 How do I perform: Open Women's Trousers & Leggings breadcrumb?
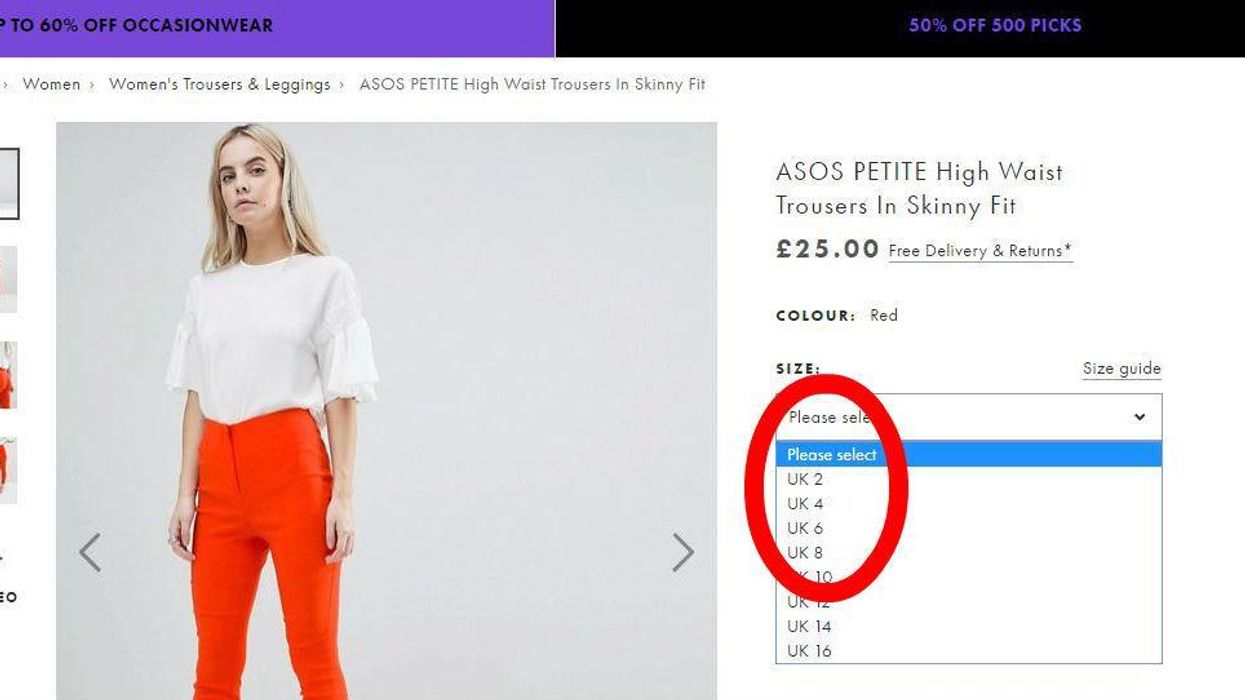coord(219,85)
